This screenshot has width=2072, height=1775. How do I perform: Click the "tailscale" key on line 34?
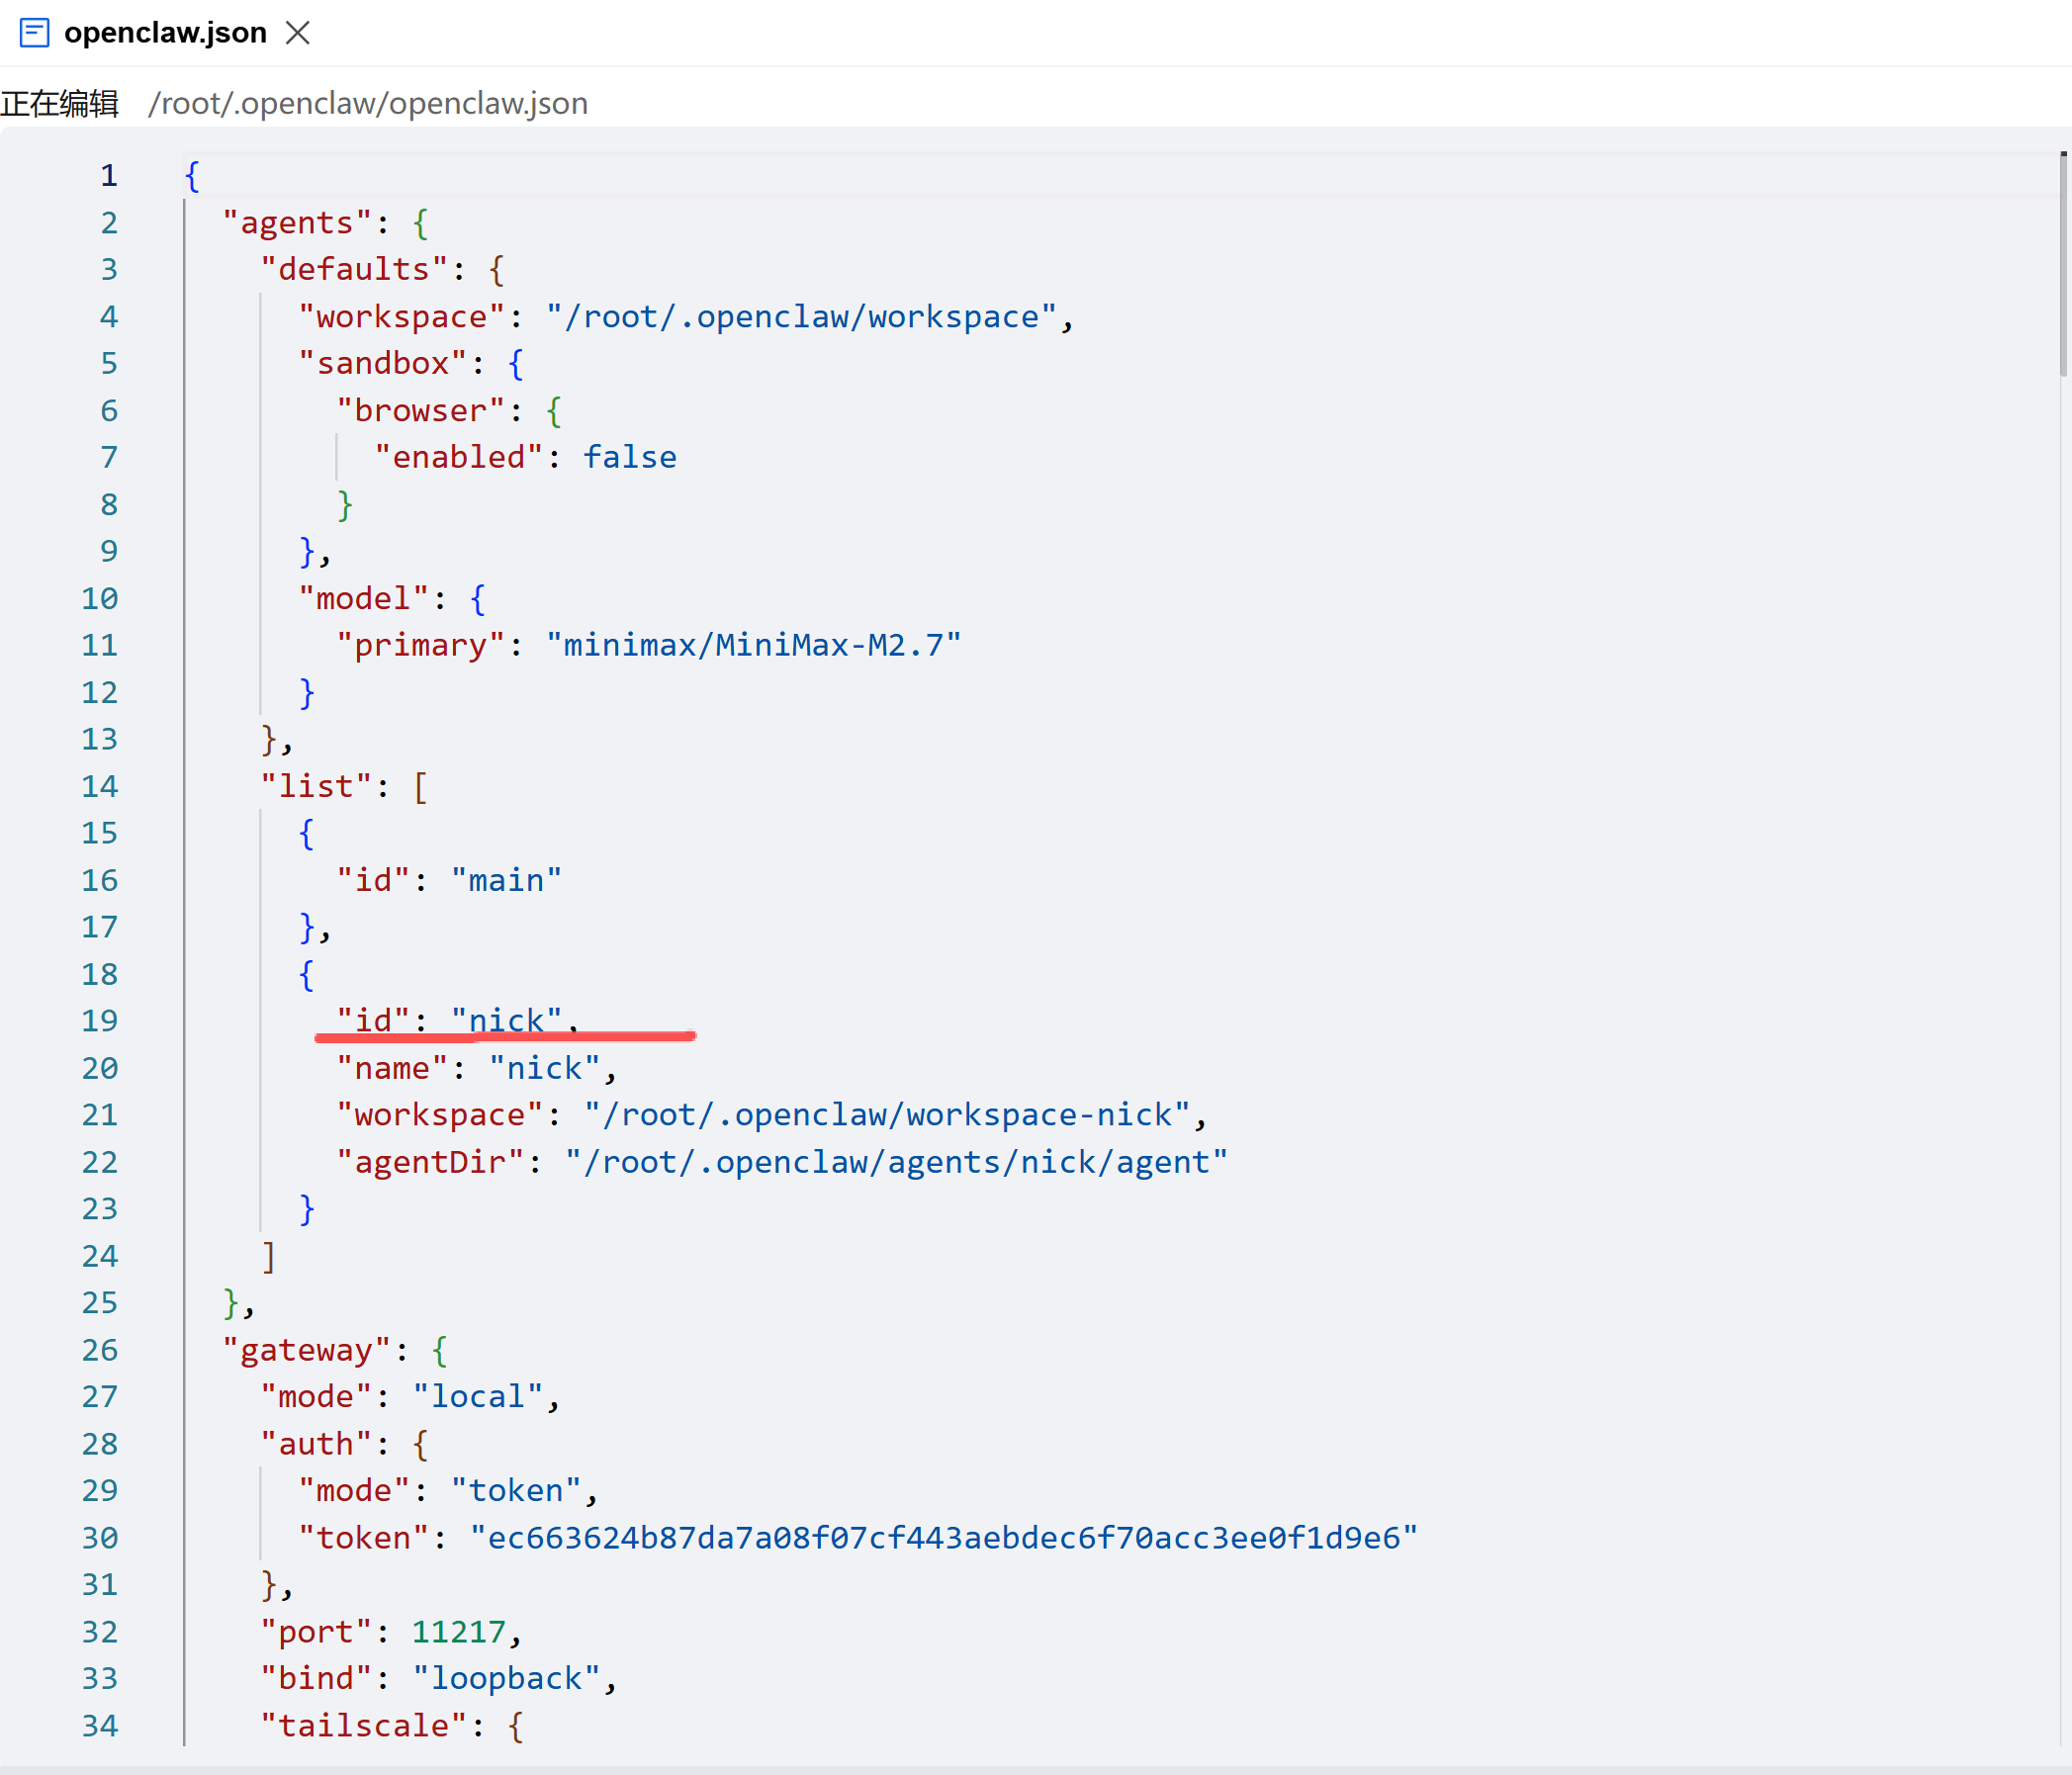coord(363,1726)
